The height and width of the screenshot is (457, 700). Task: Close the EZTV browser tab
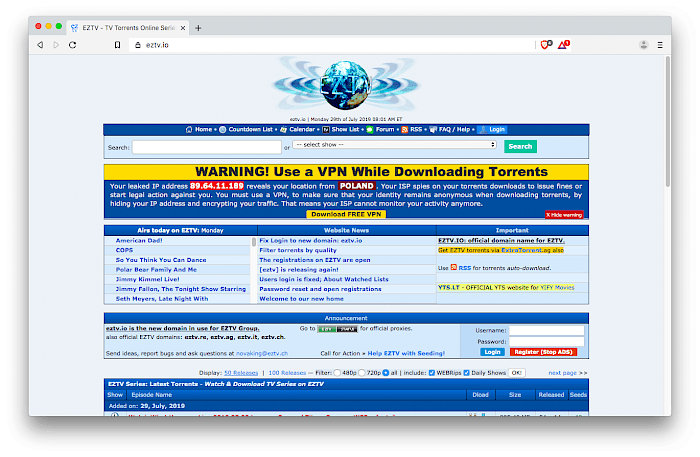183,28
